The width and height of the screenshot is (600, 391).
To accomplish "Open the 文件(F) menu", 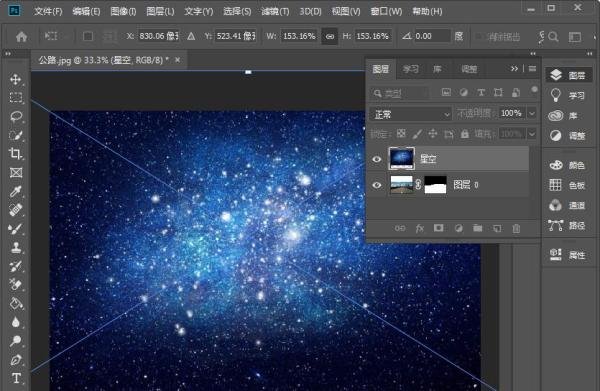I will click(48, 11).
